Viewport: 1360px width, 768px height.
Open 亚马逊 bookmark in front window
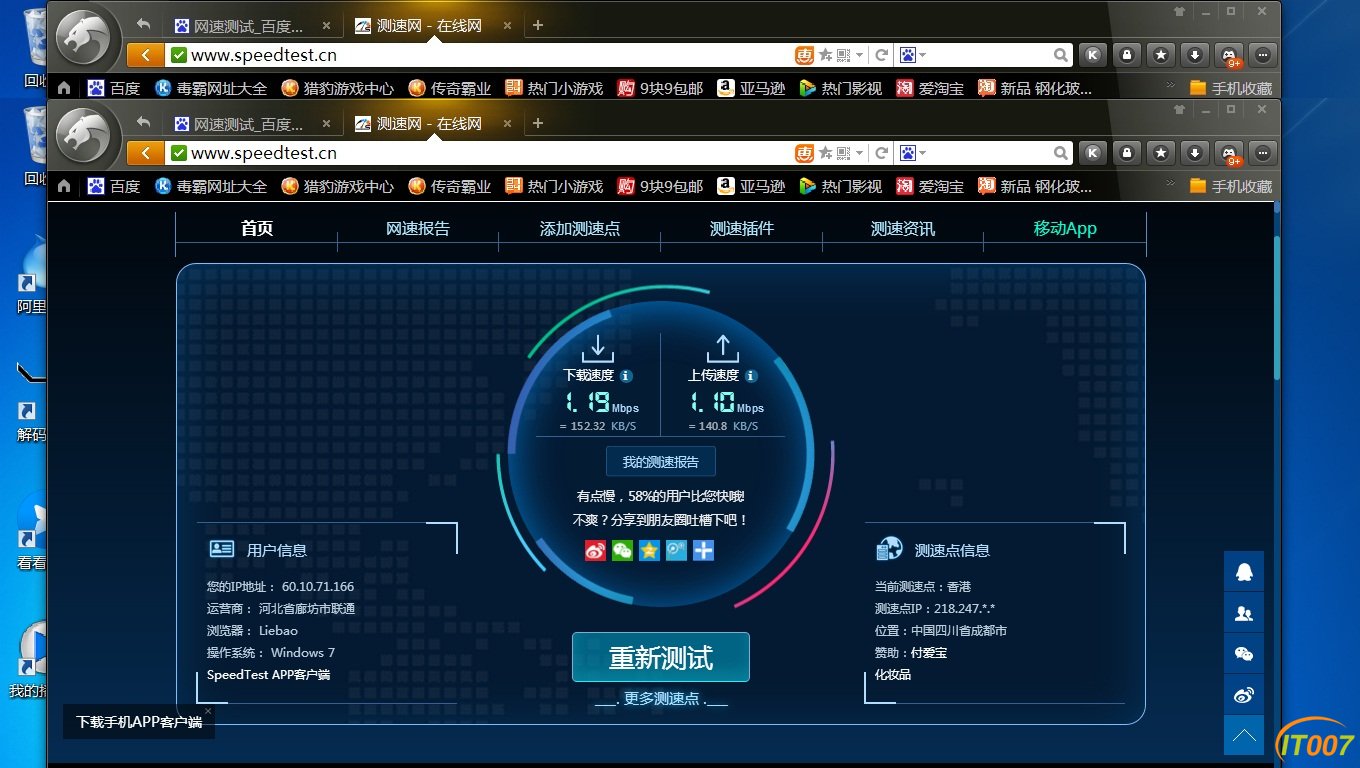pyautogui.click(x=752, y=186)
